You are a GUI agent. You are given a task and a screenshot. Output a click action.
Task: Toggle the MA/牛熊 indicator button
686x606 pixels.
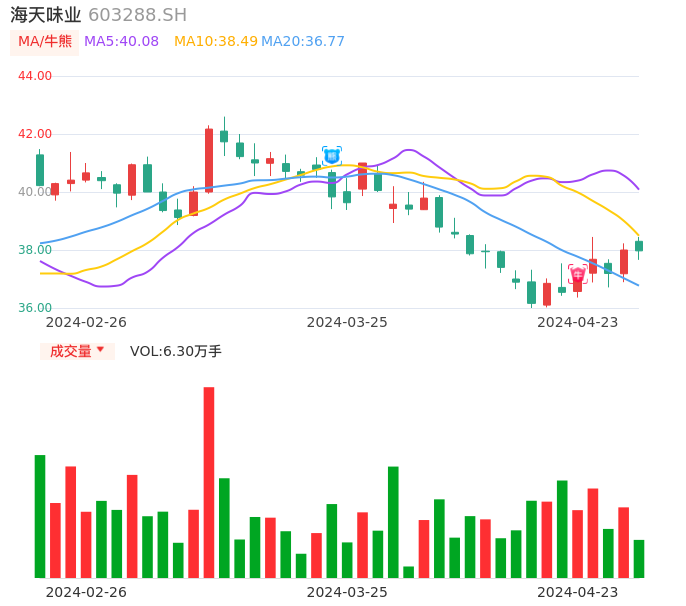(44, 41)
